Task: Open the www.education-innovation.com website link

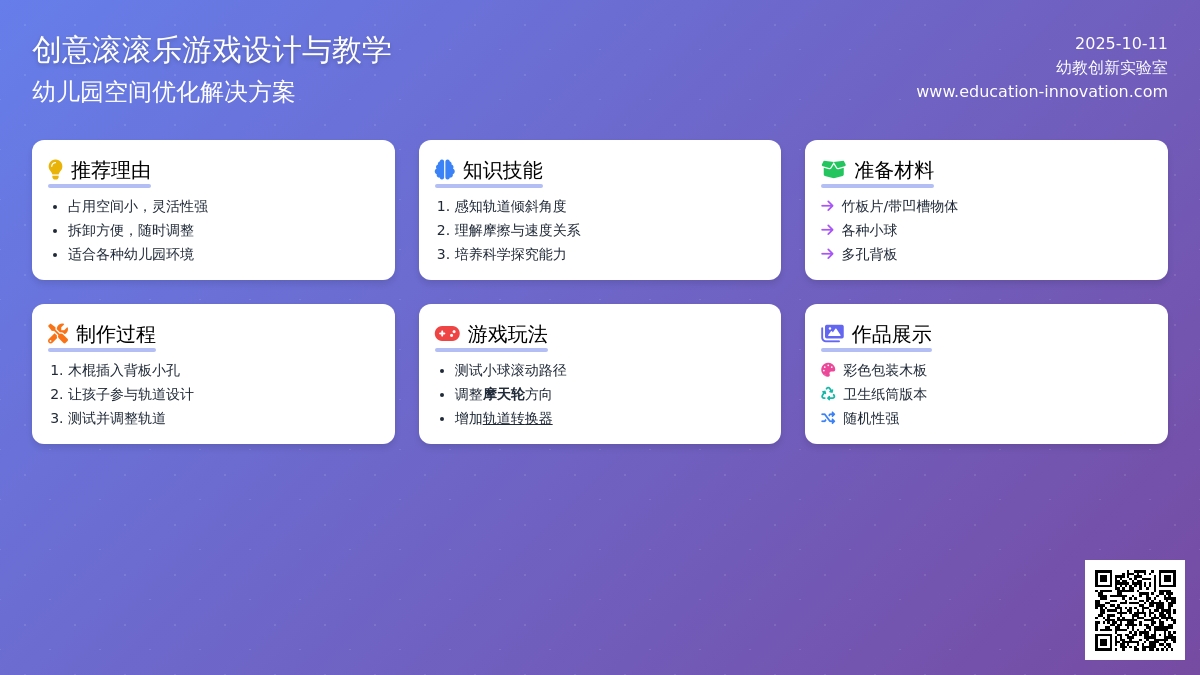Action: point(1041,91)
